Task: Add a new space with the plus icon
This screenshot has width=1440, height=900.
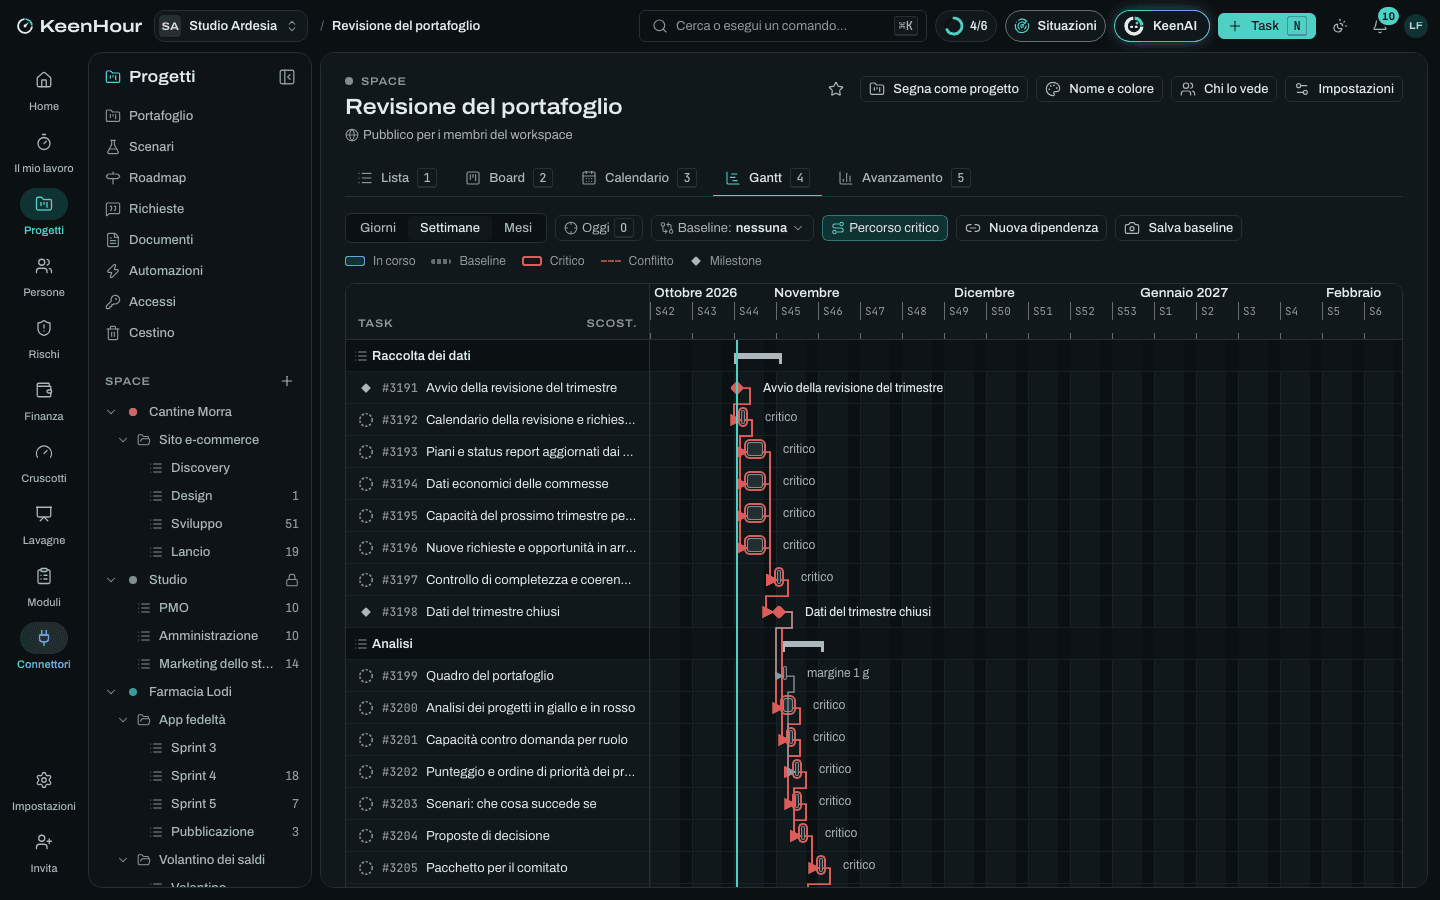Action: (287, 381)
